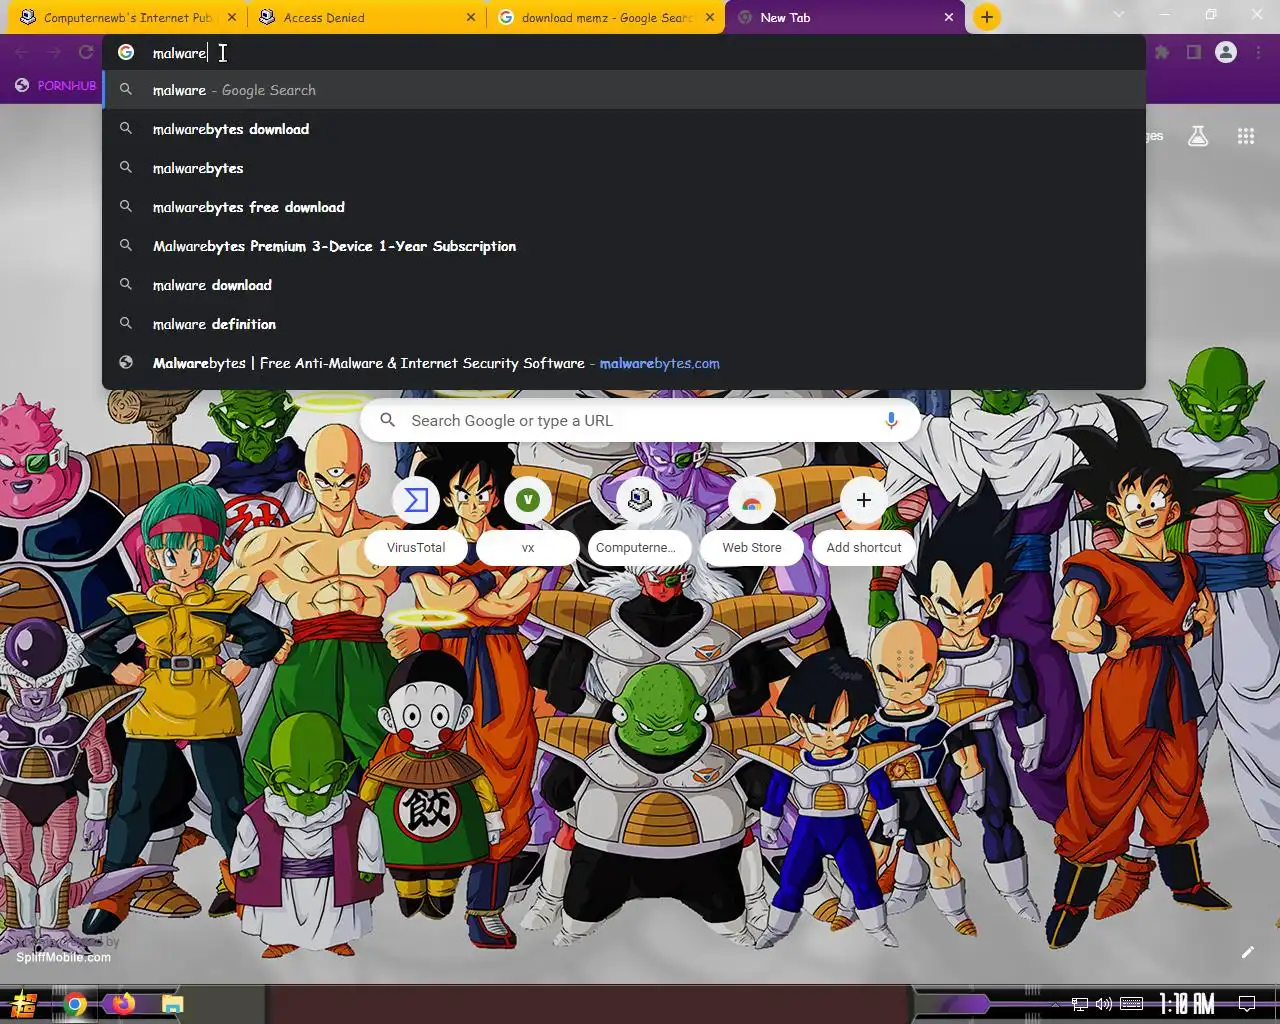The image size is (1280, 1024).
Task: Open the profile avatar menu
Action: point(1226,52)
